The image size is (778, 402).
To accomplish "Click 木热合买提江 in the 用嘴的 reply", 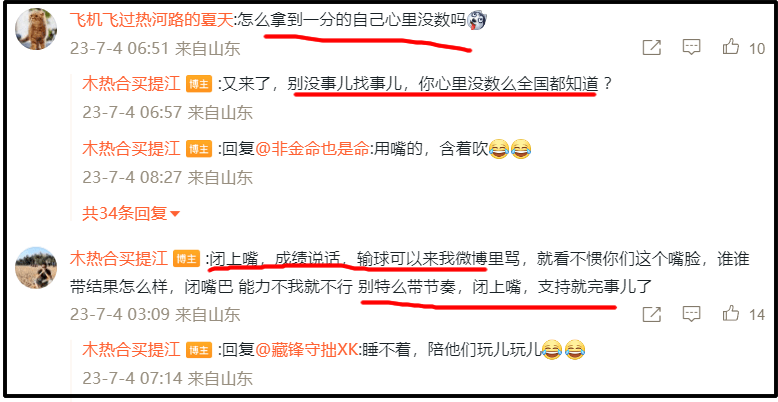I will (131, 148).
